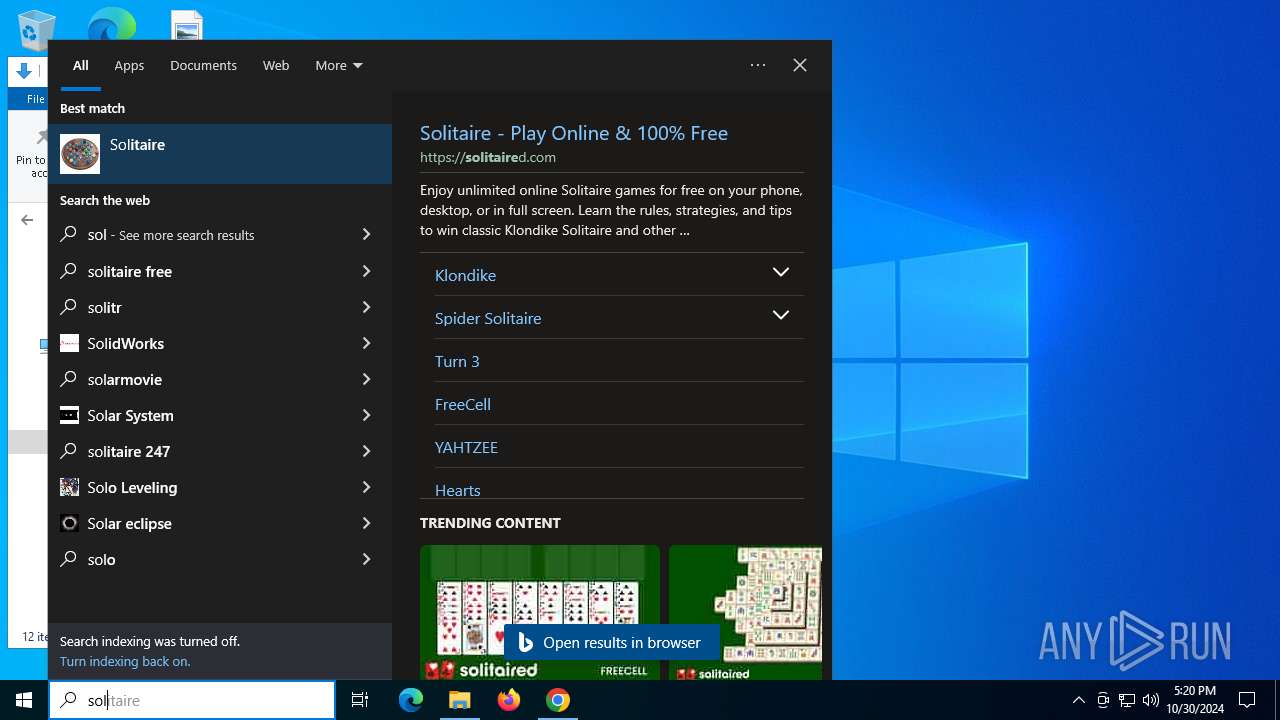Open 'Solitaire - Play Online & 100% Free' link

pos(574,133)
